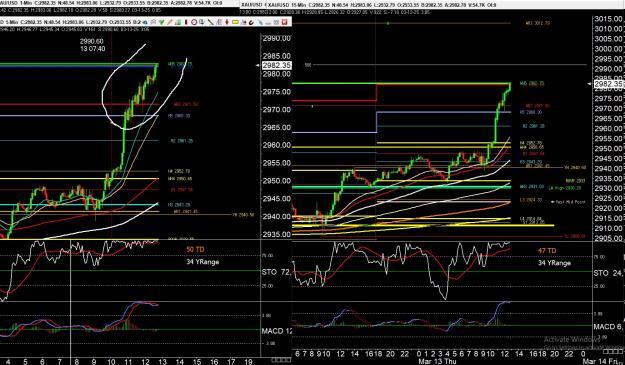
Task: Click the red circle clock toolbar icon
Action: pyautogui.click(x=194, y=22)
